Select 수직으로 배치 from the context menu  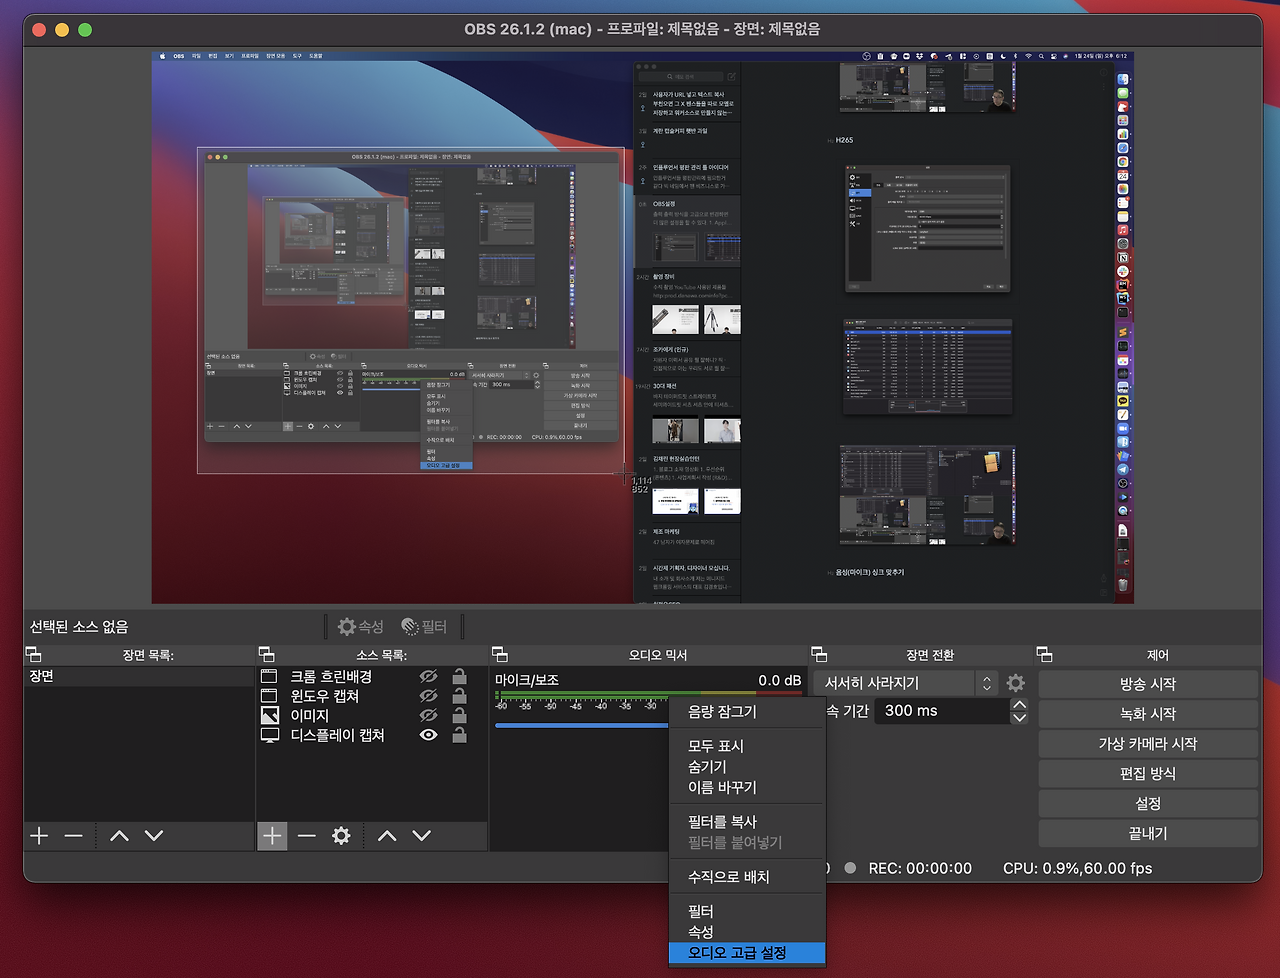tap(747, 877)
